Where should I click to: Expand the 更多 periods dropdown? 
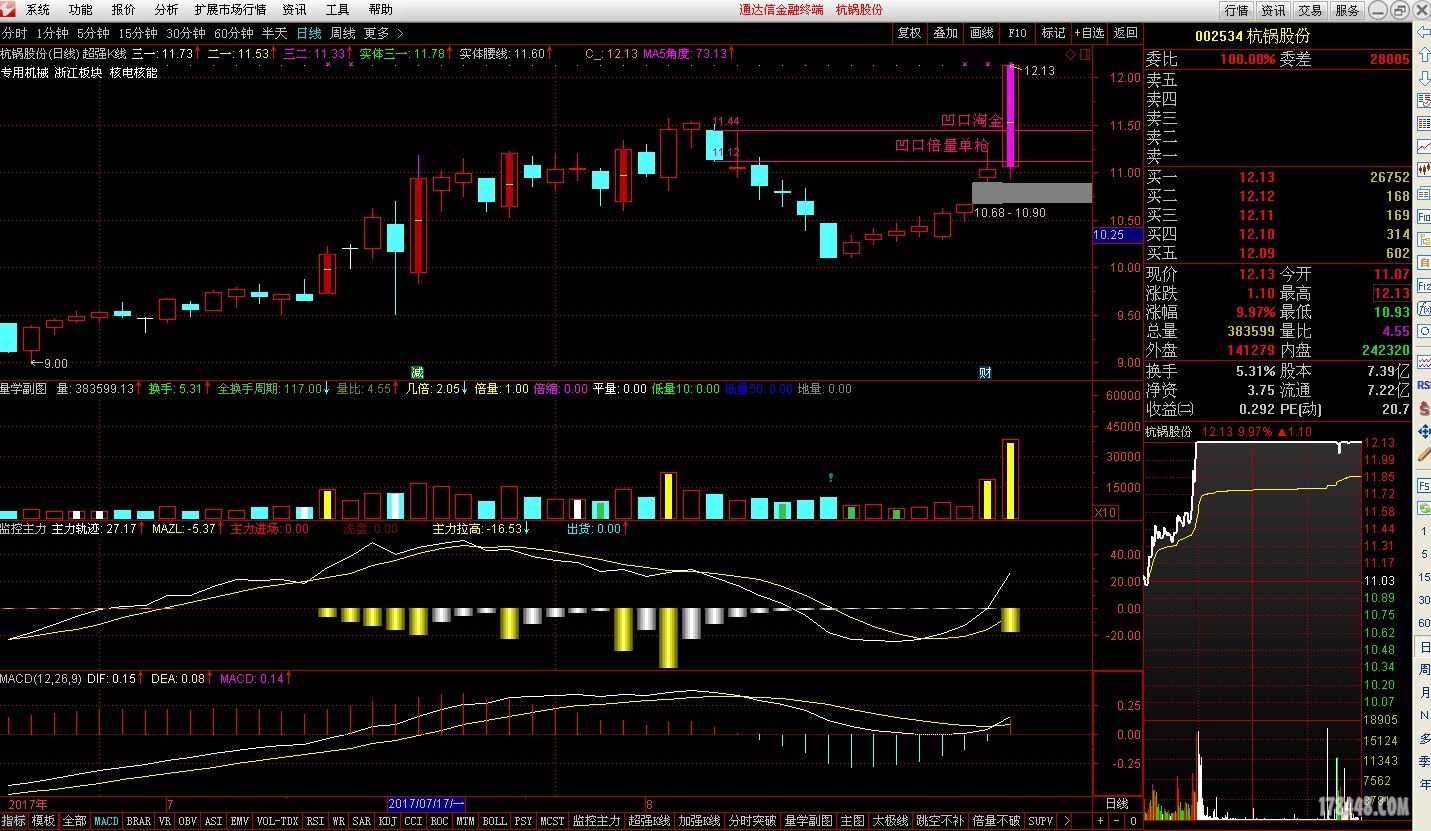(x=384, y=33)
